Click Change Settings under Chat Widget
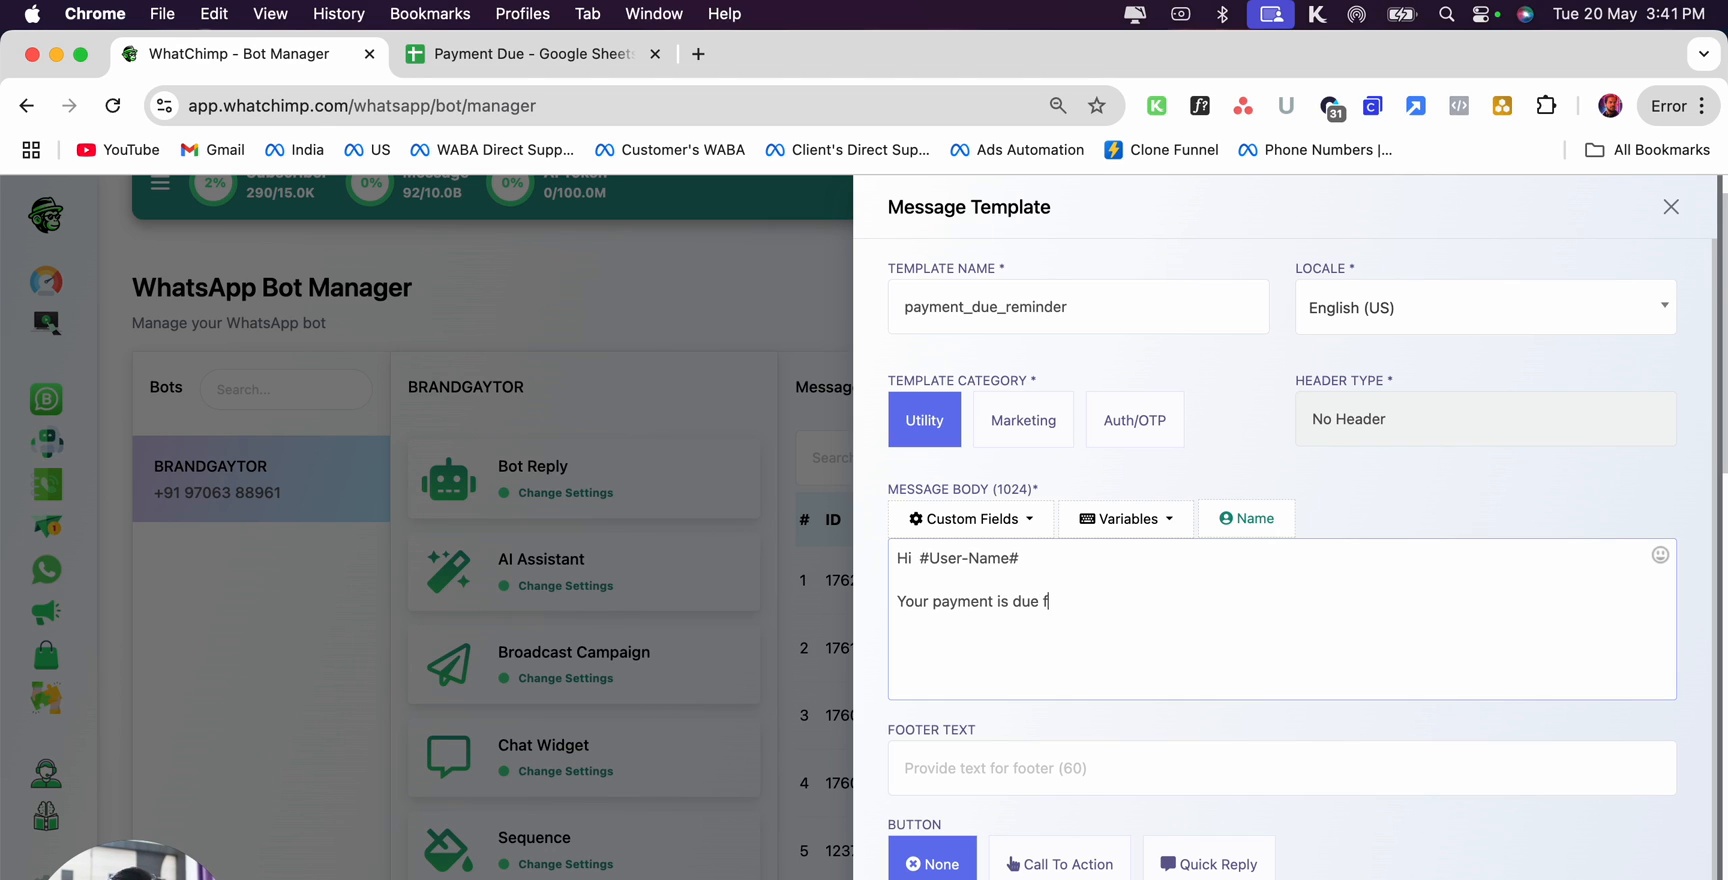This screenshot has height=880, width=1728. pos(565,771)
